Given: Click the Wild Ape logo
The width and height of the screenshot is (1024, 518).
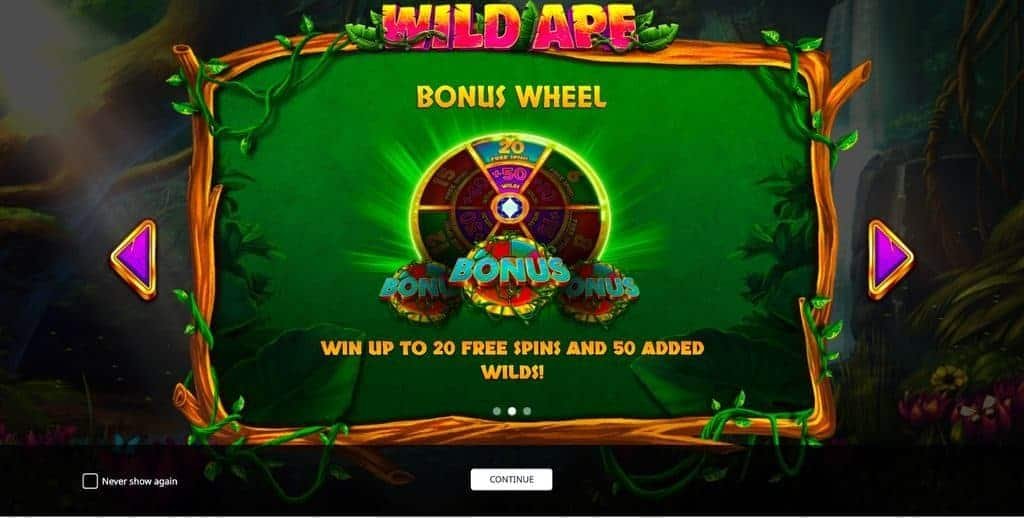Looking at the screenshot, I should (510, 27).
